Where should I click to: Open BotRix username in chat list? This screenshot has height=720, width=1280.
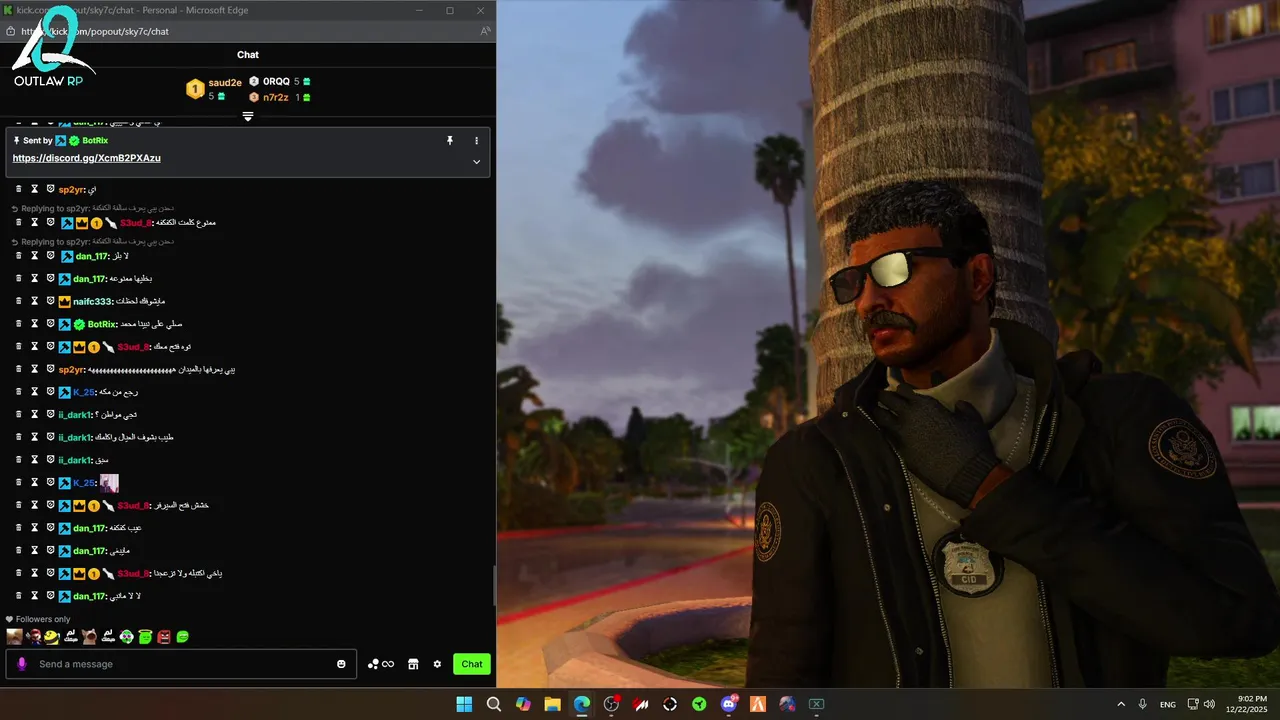coord(102,324)
